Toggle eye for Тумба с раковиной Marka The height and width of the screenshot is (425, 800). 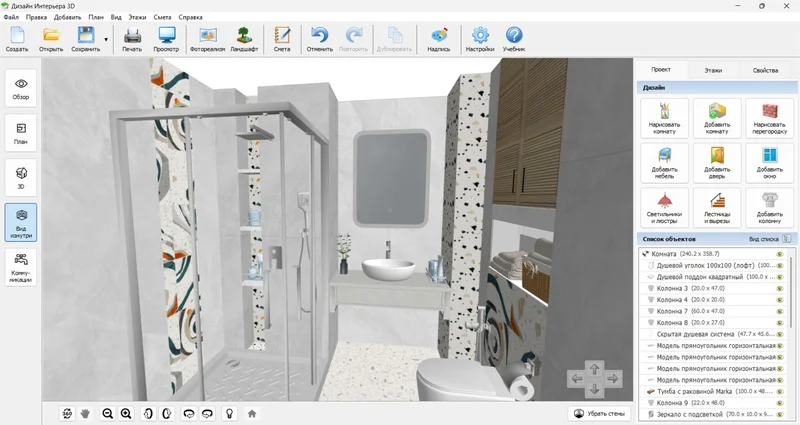click(780, 392)
